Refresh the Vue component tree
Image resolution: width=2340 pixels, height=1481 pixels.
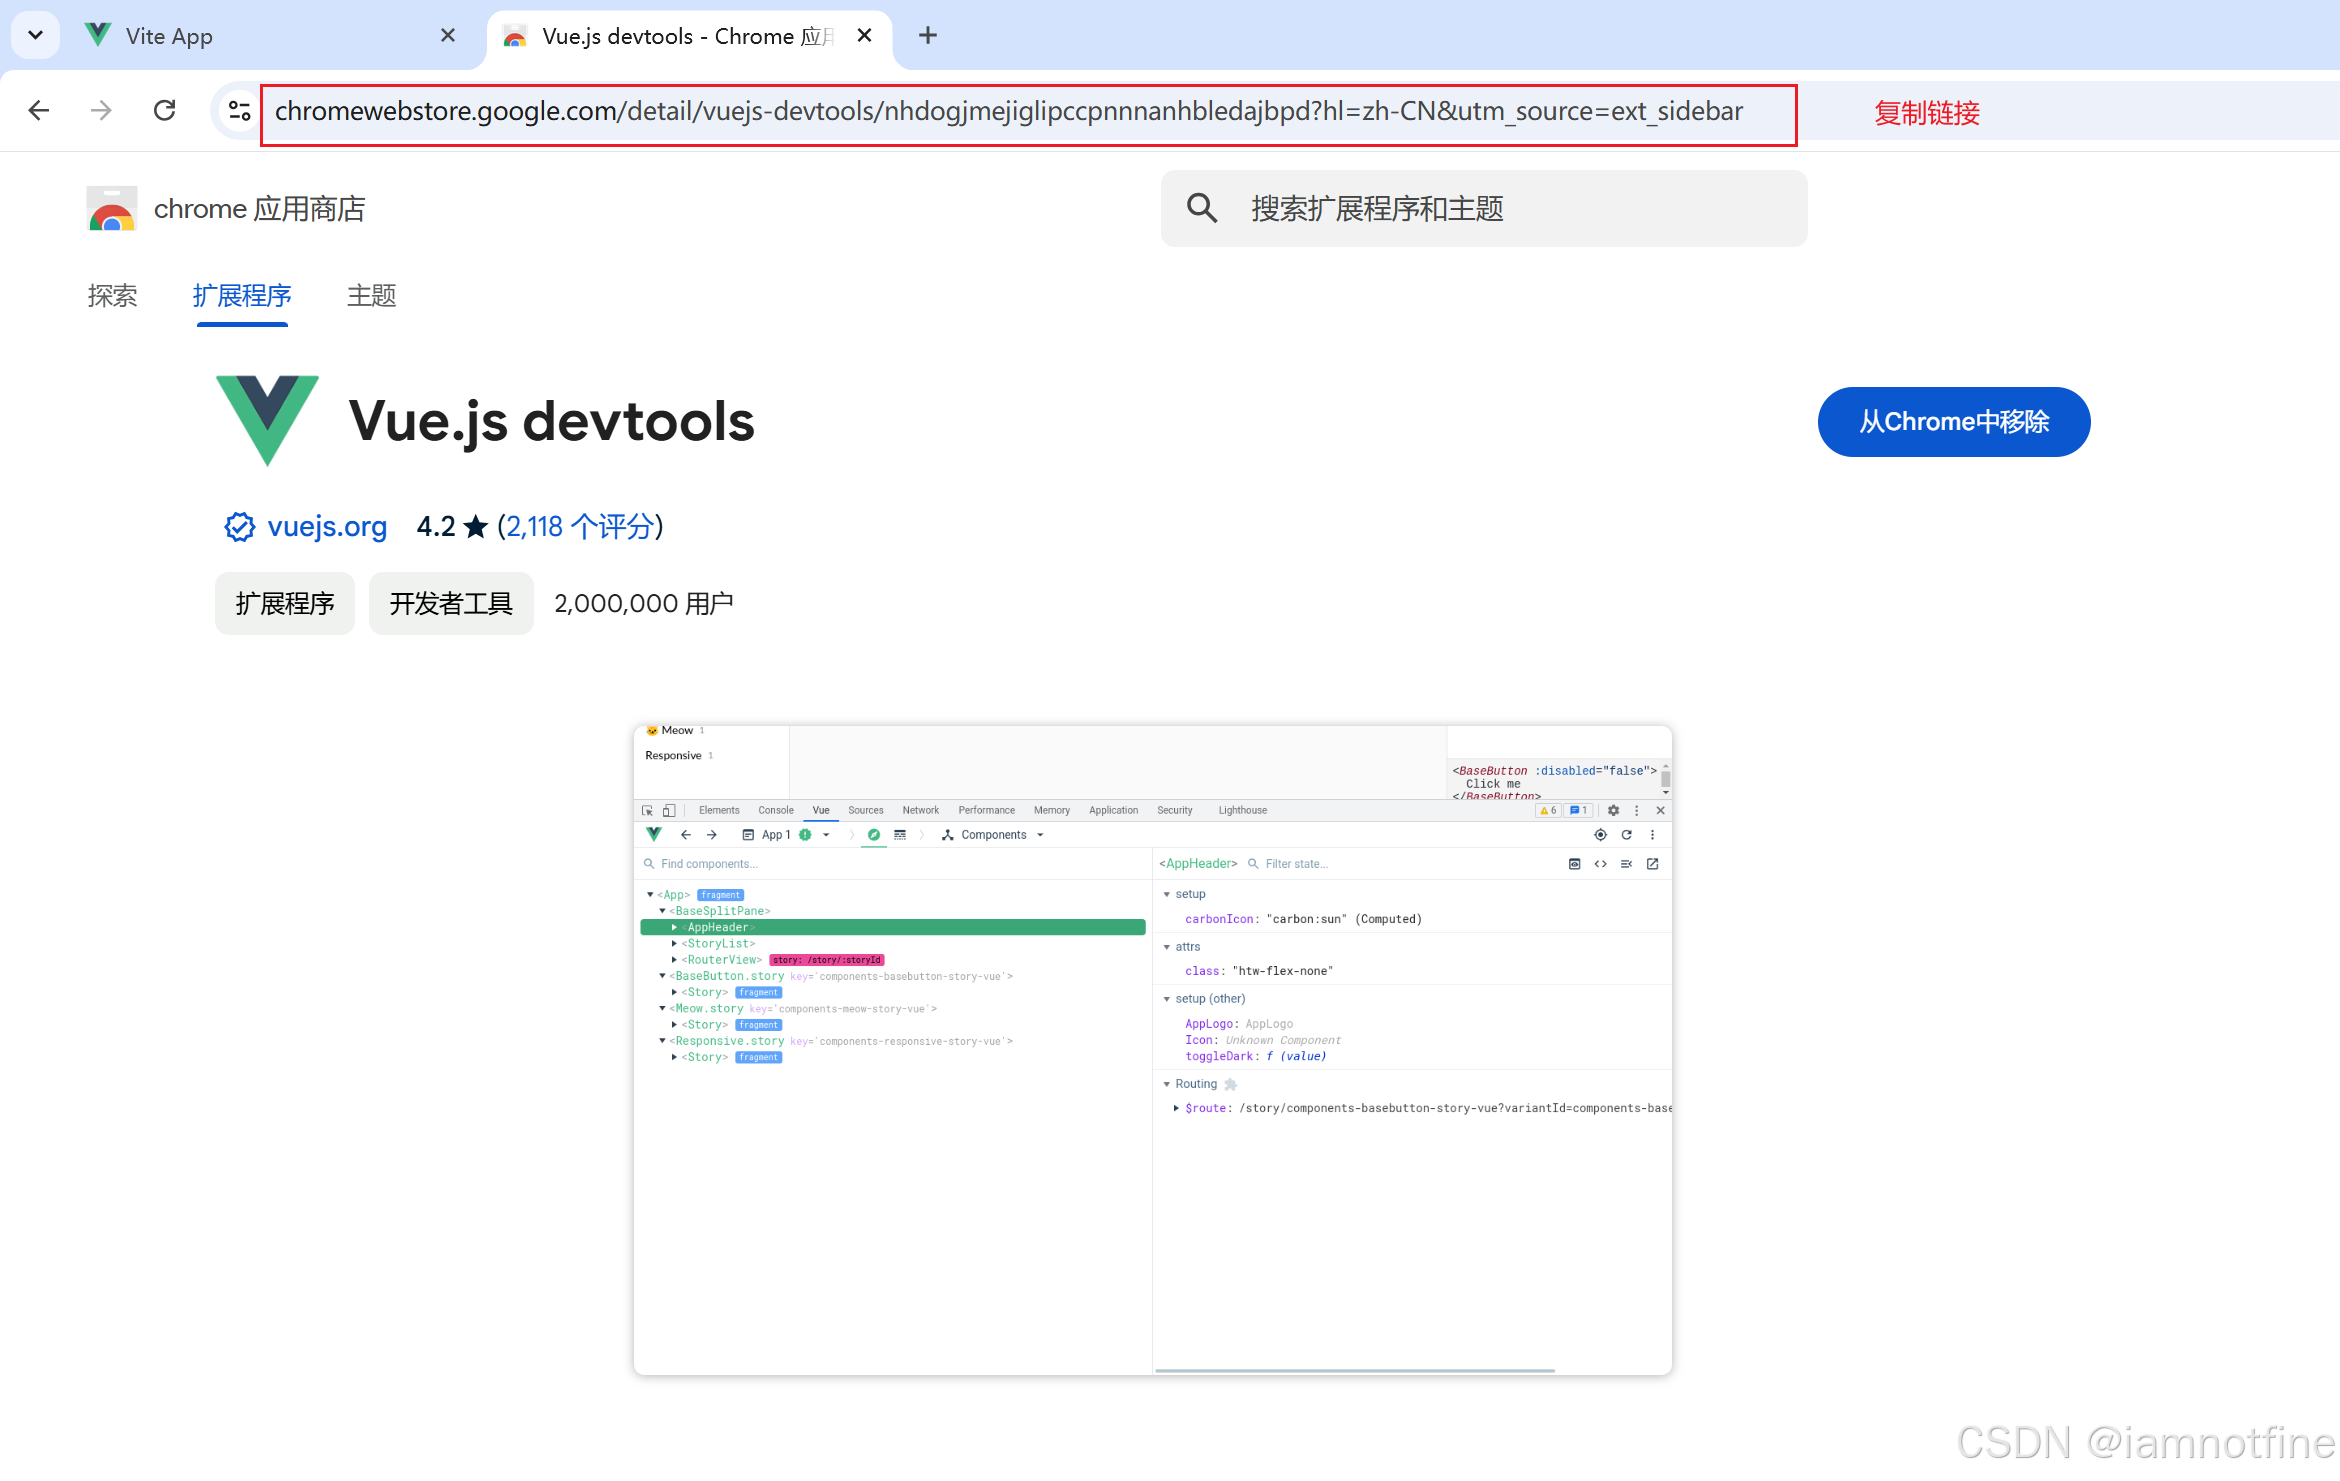pyautogui.click(x=1627, y=835)
